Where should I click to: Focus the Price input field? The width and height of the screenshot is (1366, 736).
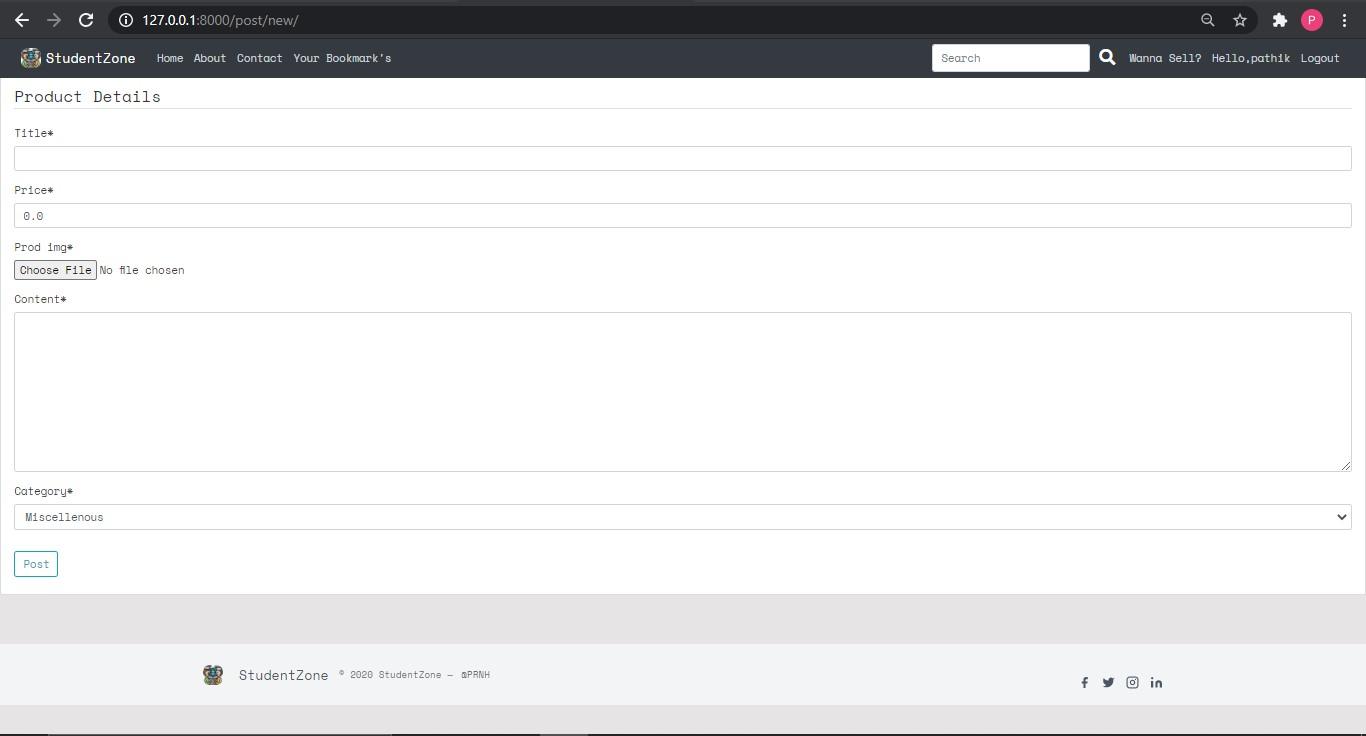(683, 216)
